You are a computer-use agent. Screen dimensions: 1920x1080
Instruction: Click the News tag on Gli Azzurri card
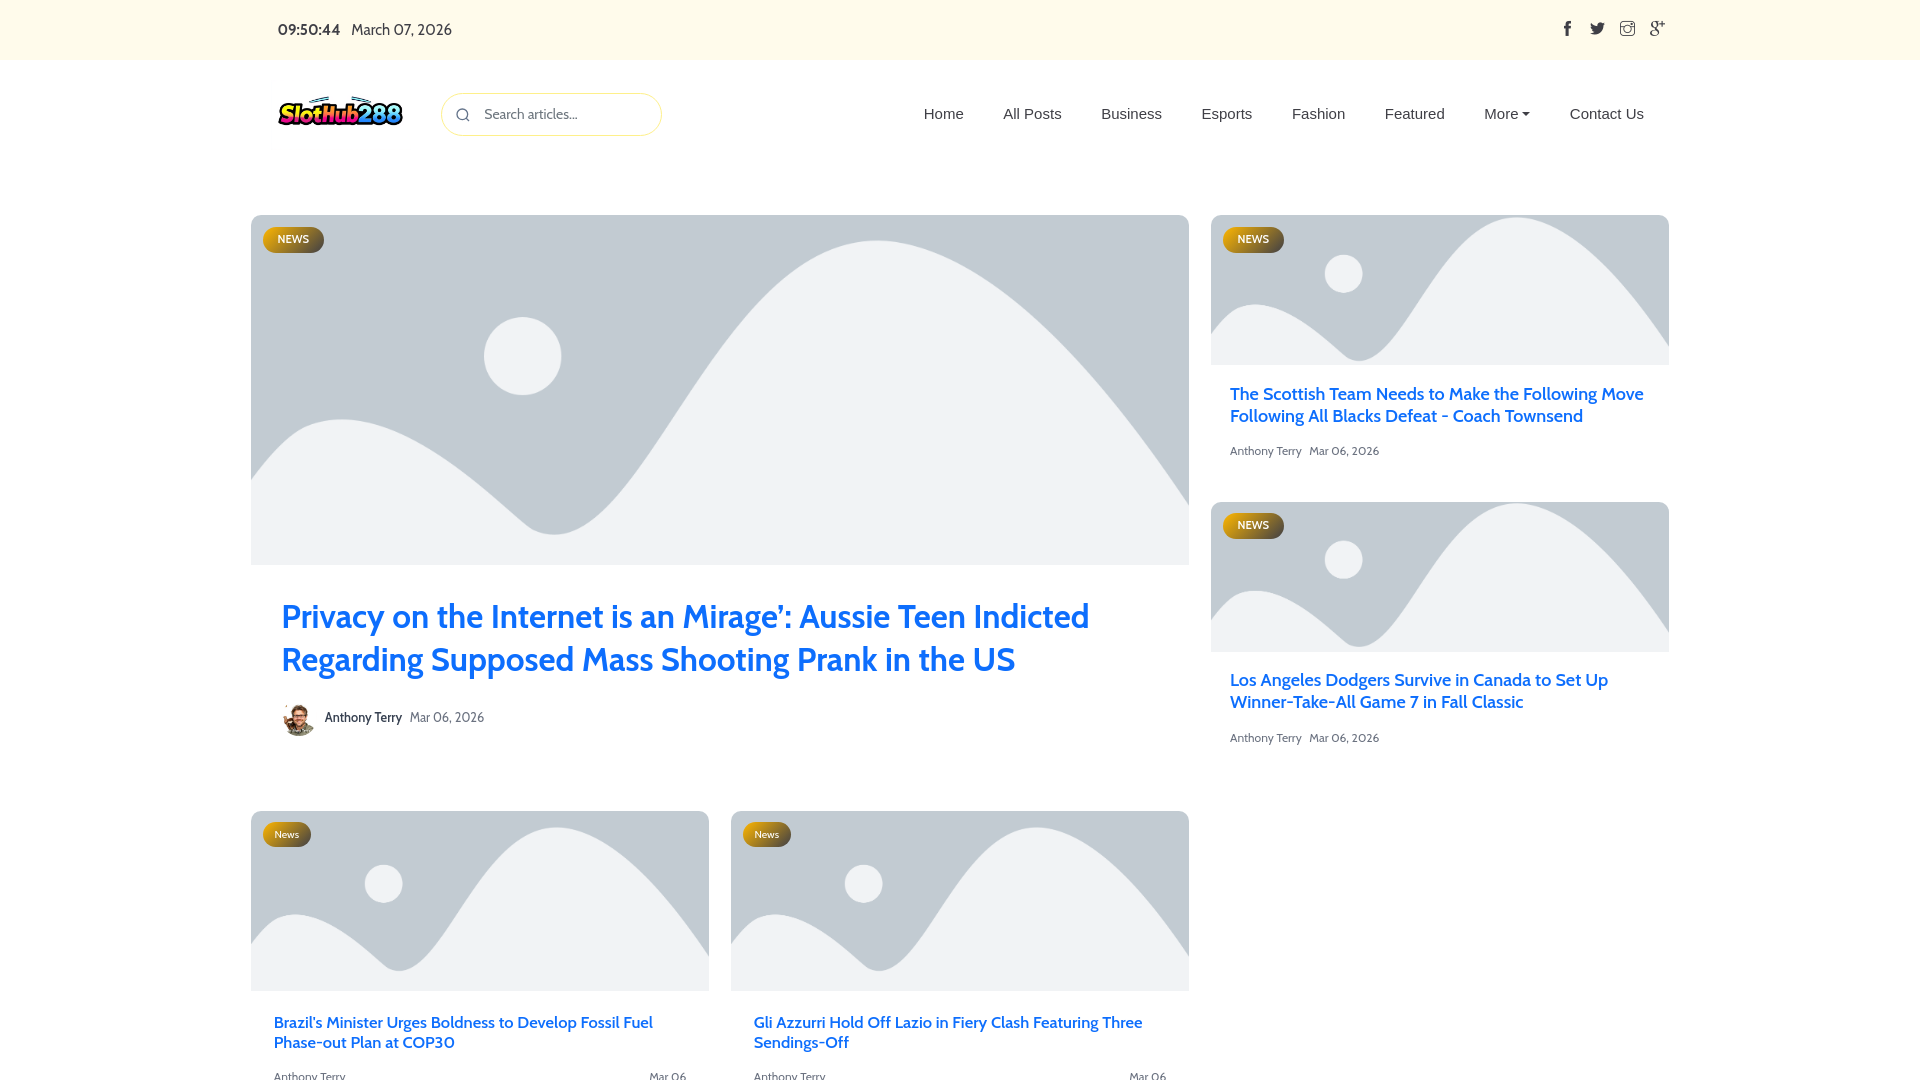[767, 835]
